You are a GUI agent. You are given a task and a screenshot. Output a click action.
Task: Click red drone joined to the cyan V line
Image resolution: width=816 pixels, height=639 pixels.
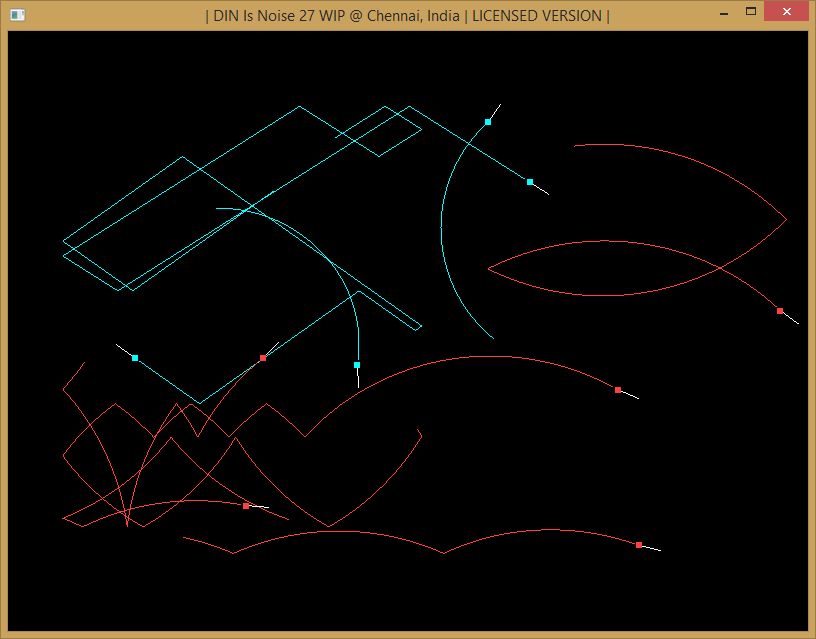[263, 358]
